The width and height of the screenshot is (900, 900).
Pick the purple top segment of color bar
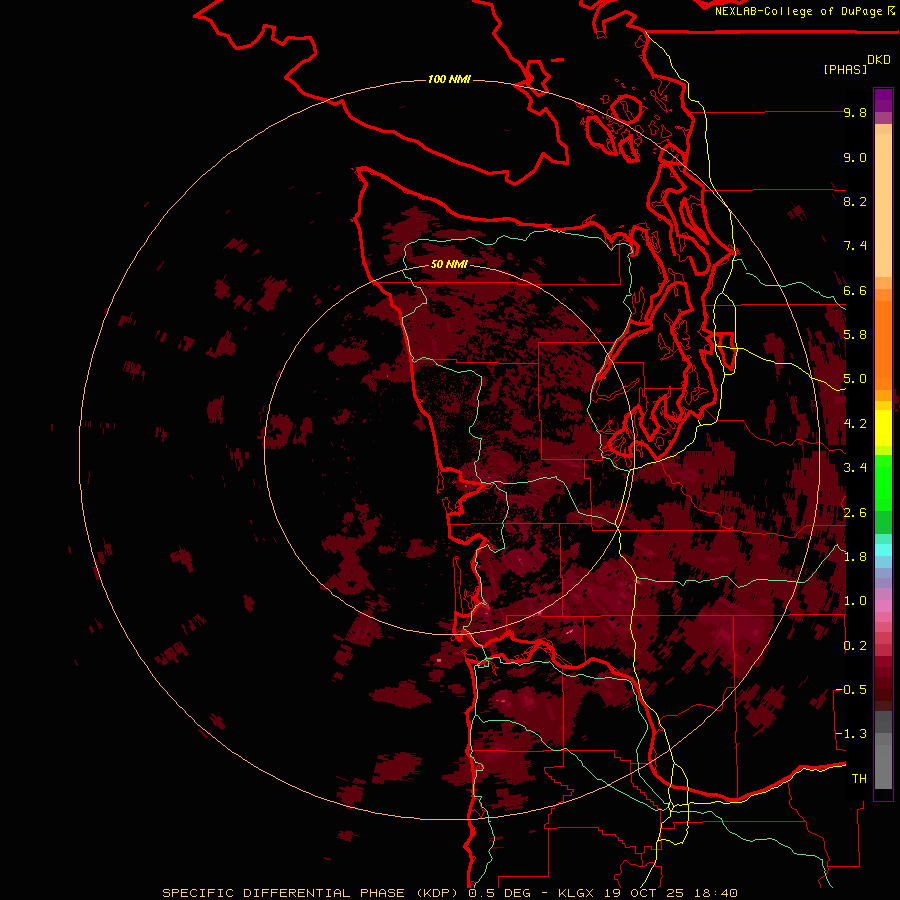pyautogui.click(x=883, y=100)
